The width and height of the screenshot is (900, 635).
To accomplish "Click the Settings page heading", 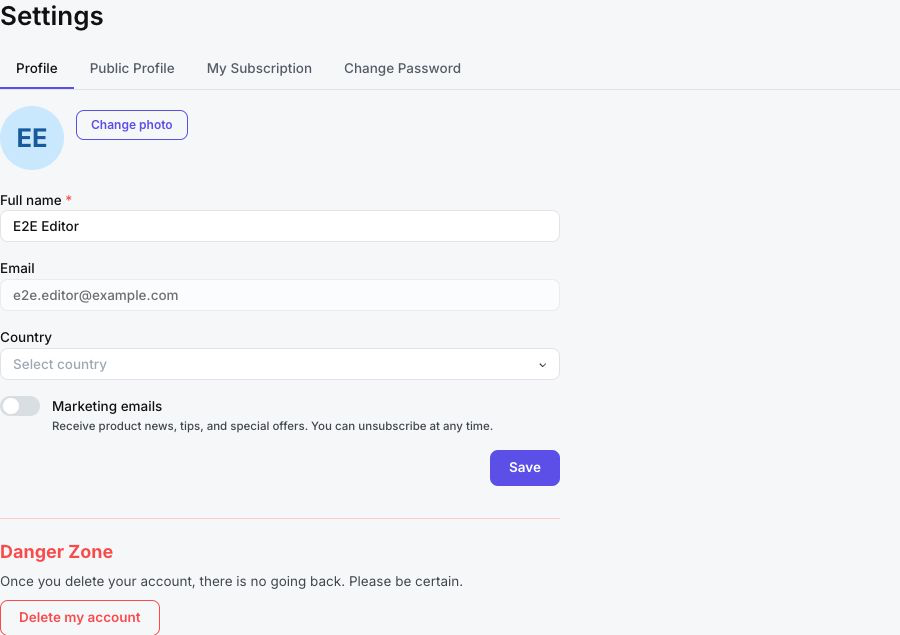I will click(x=52, y=16).
